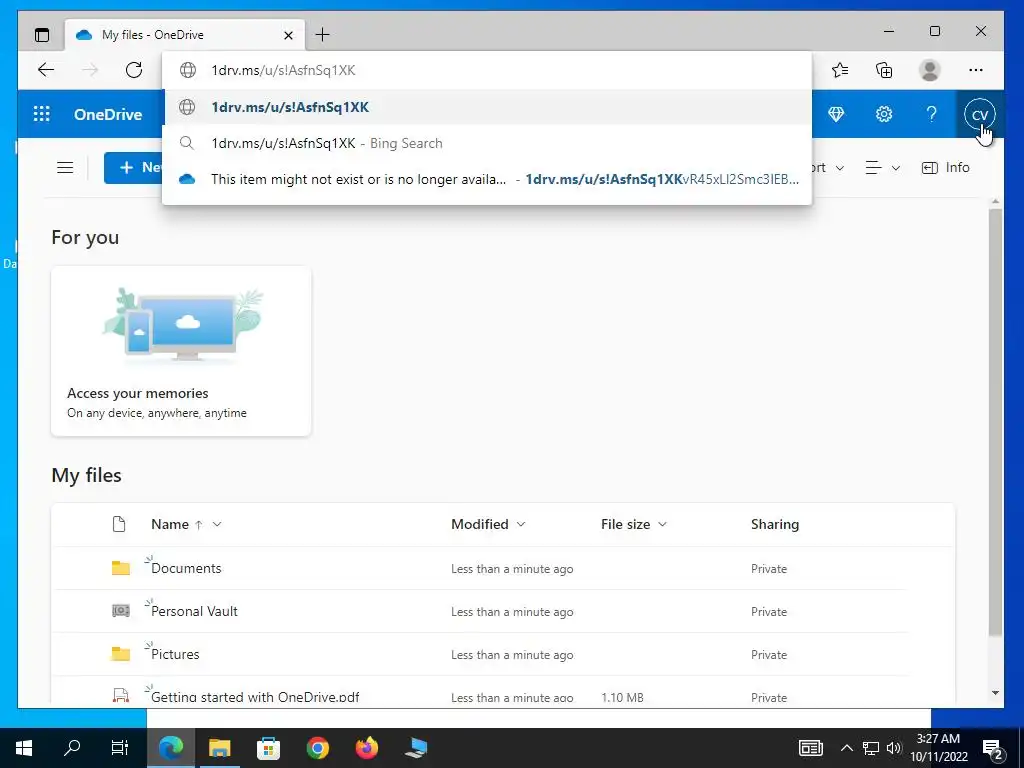Click the page vertical scrollbar
The height and width of the screenshot is (768, 1024).
[995, 422]
